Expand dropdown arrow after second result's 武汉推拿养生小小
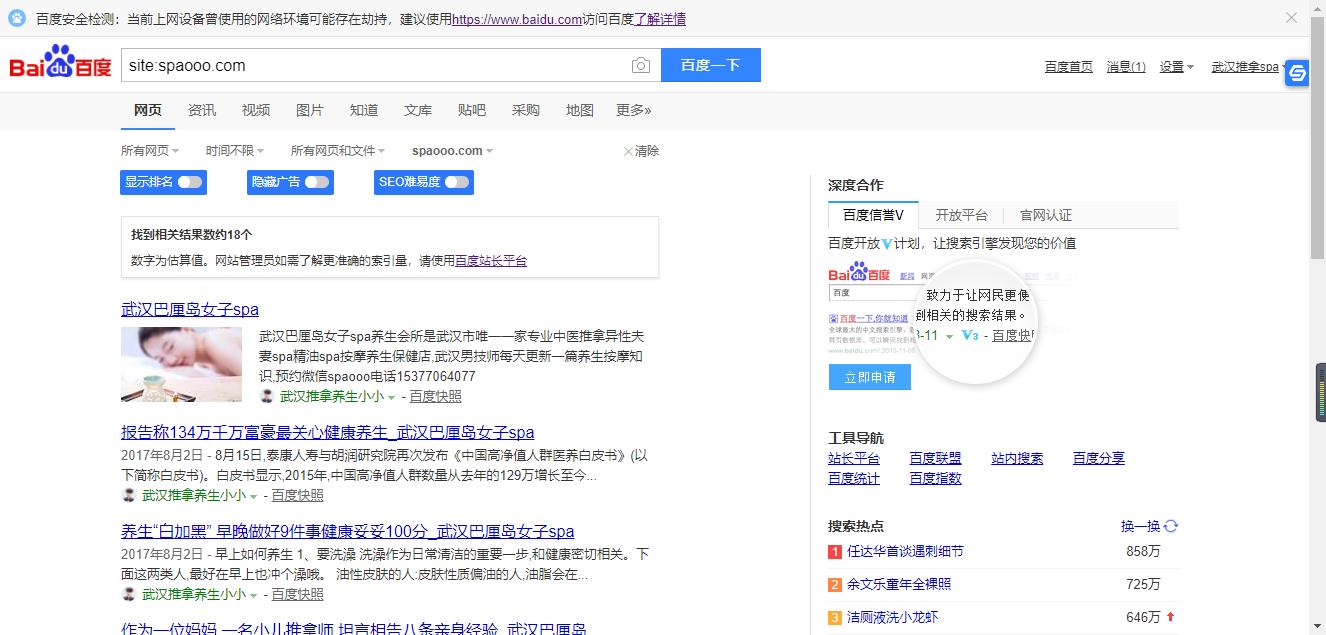This screenshot has width=1326, height=635. click(254, 496)
